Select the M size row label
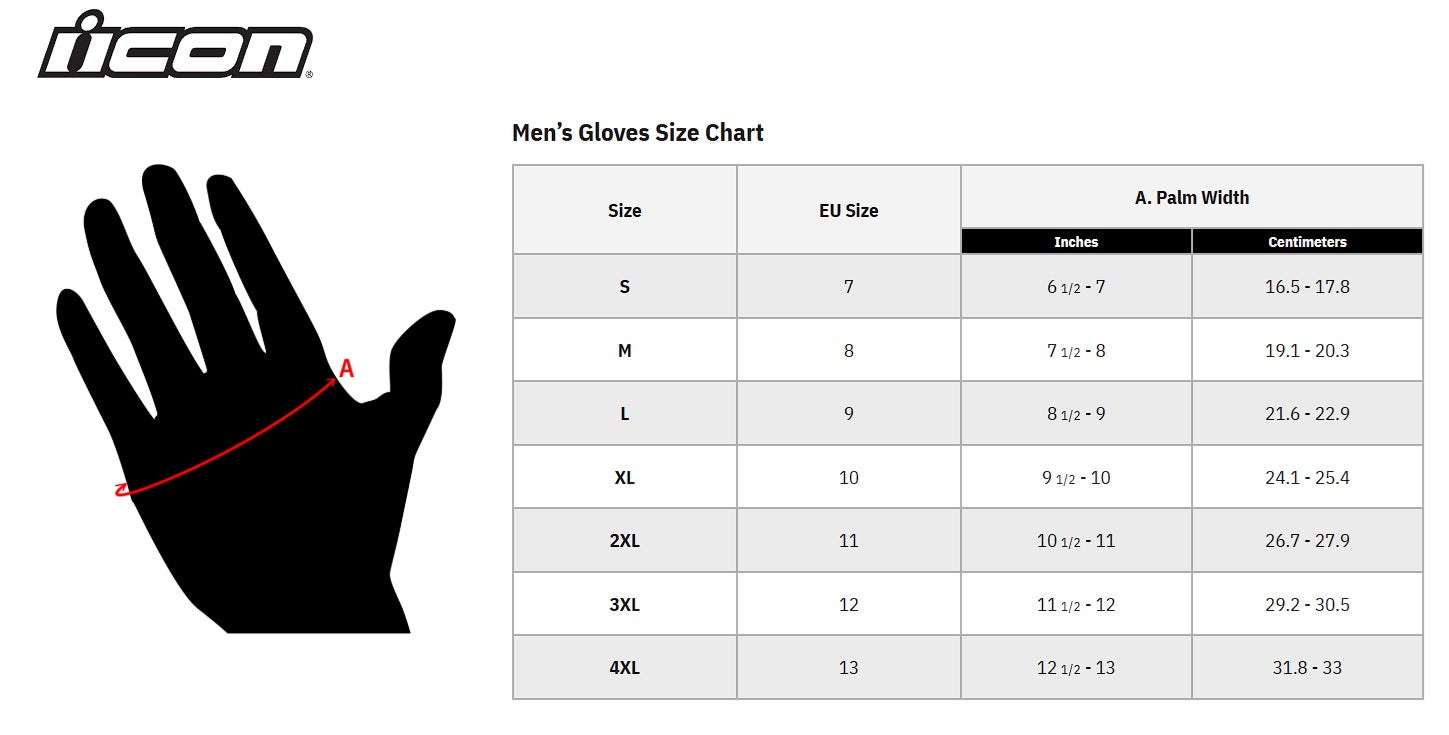The image size is (1449, 735). (624, 351)
